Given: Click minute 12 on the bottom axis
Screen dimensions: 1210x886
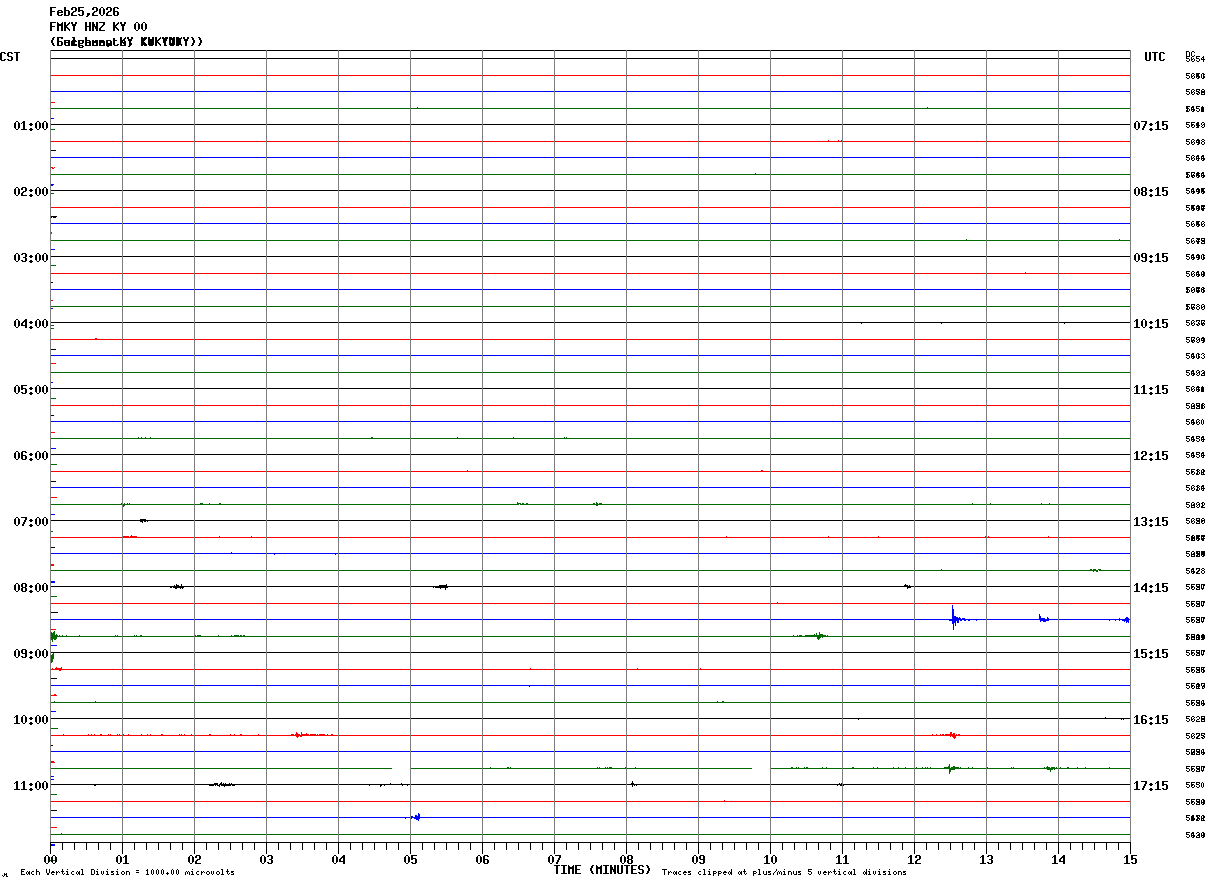Looking at the screenshot, I should click(914, 859).
